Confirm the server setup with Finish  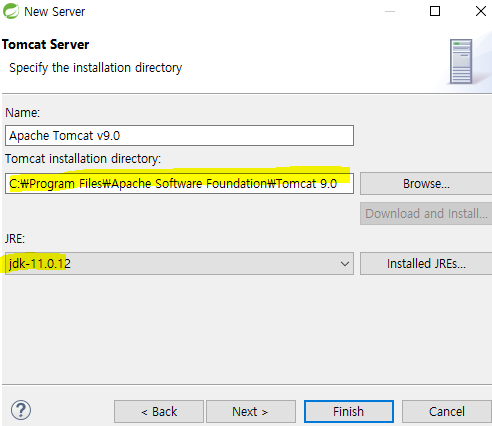(349, 411)
